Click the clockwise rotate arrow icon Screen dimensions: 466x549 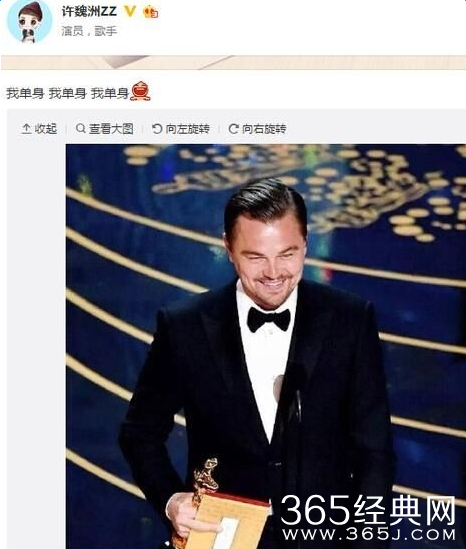coord(233,128)
